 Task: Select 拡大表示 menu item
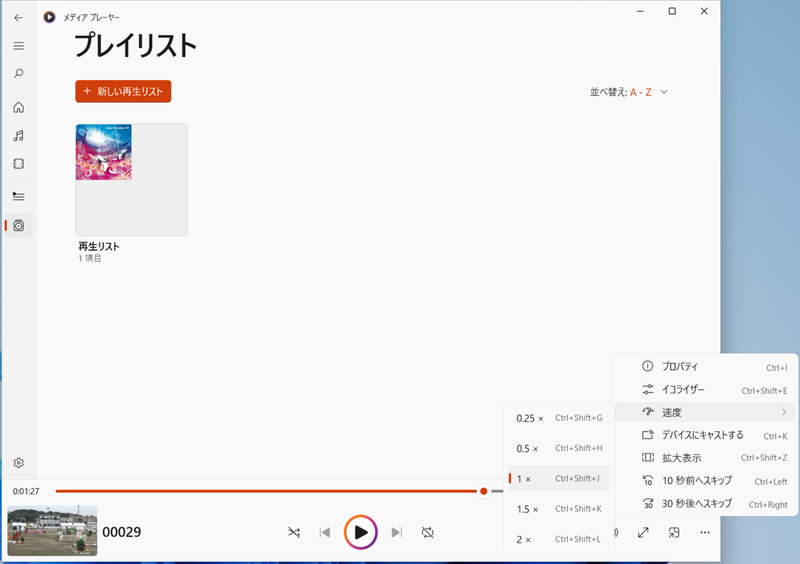click(x=706, y=458)
